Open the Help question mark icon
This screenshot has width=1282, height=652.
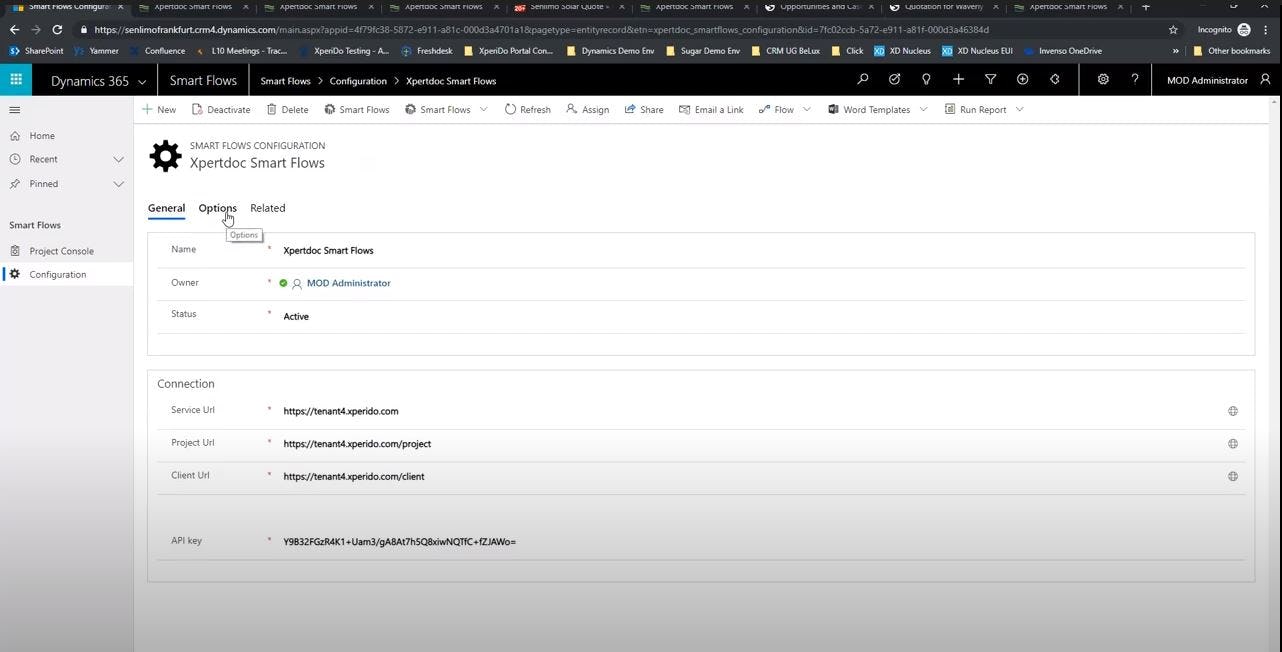tap(1134, 80)
